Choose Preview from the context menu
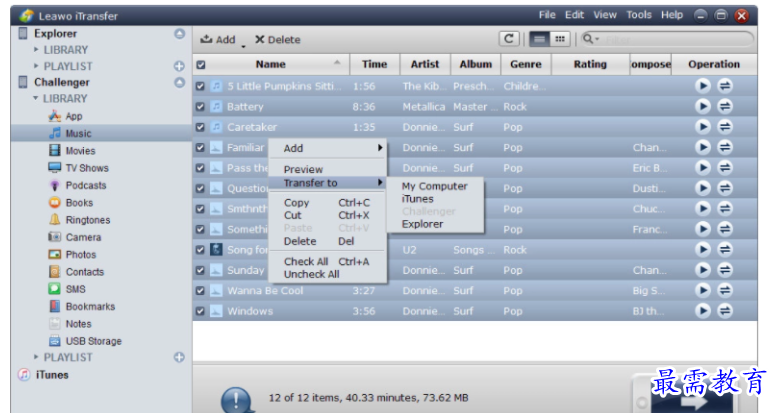 pyautogui.click(x=303, y=169)
